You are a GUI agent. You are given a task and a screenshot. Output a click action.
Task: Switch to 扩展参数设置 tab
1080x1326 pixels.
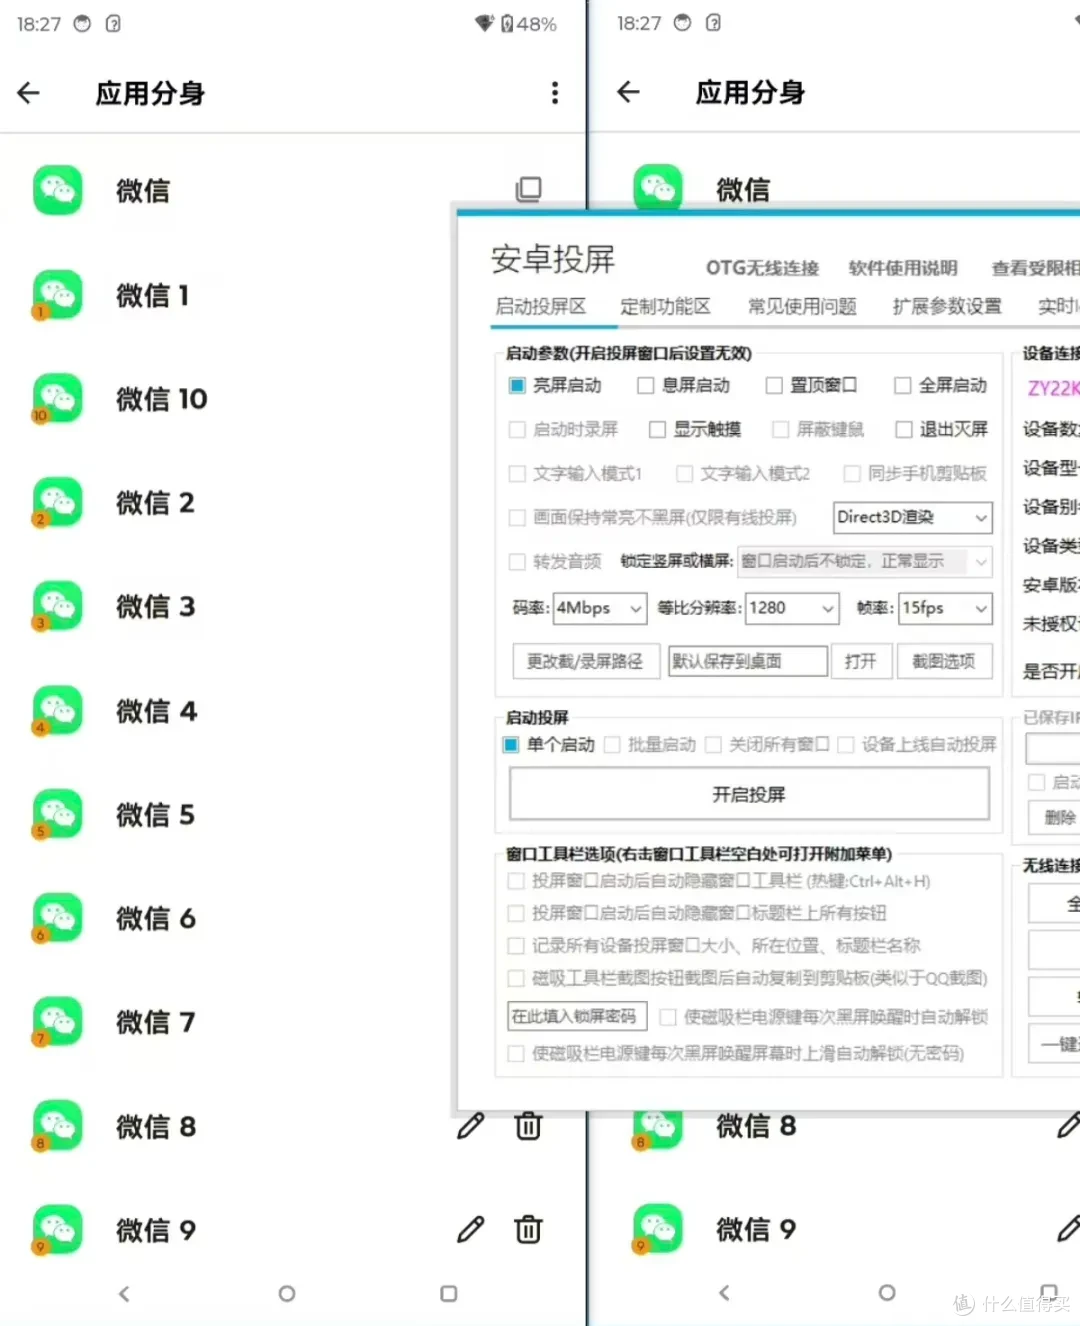click(x=947, y=306)
